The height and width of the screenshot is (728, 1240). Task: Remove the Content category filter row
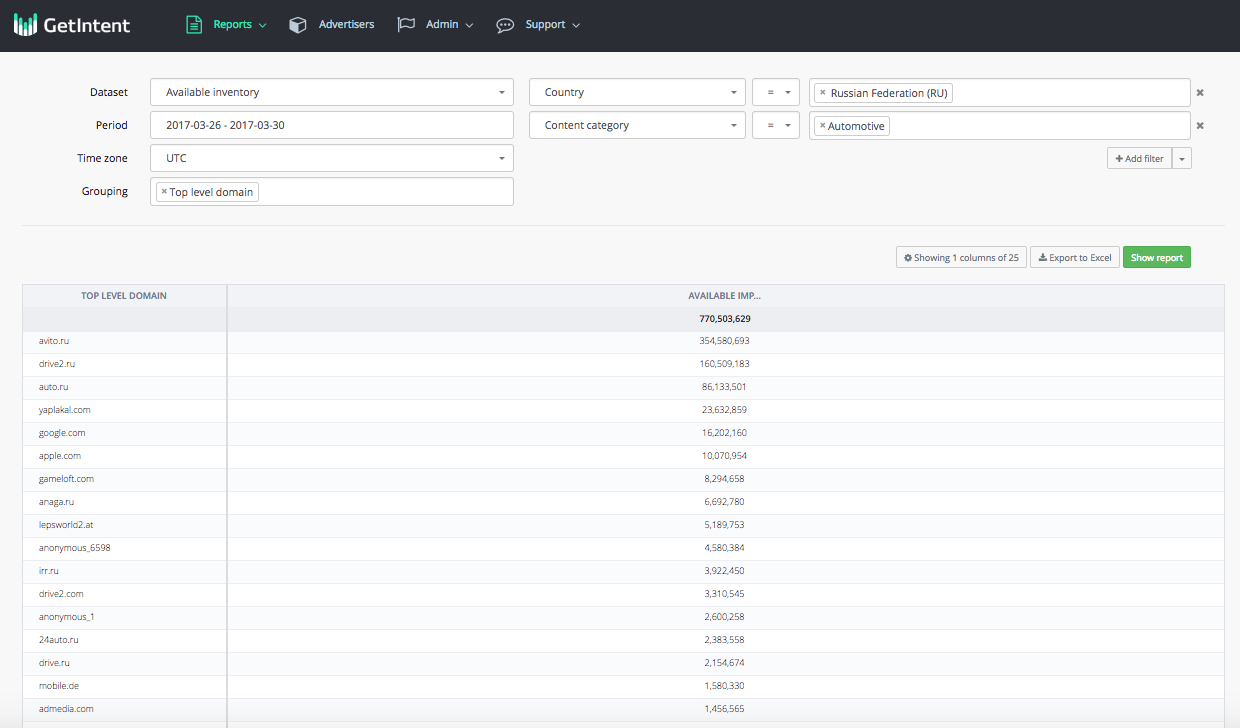pos(1200,126)
